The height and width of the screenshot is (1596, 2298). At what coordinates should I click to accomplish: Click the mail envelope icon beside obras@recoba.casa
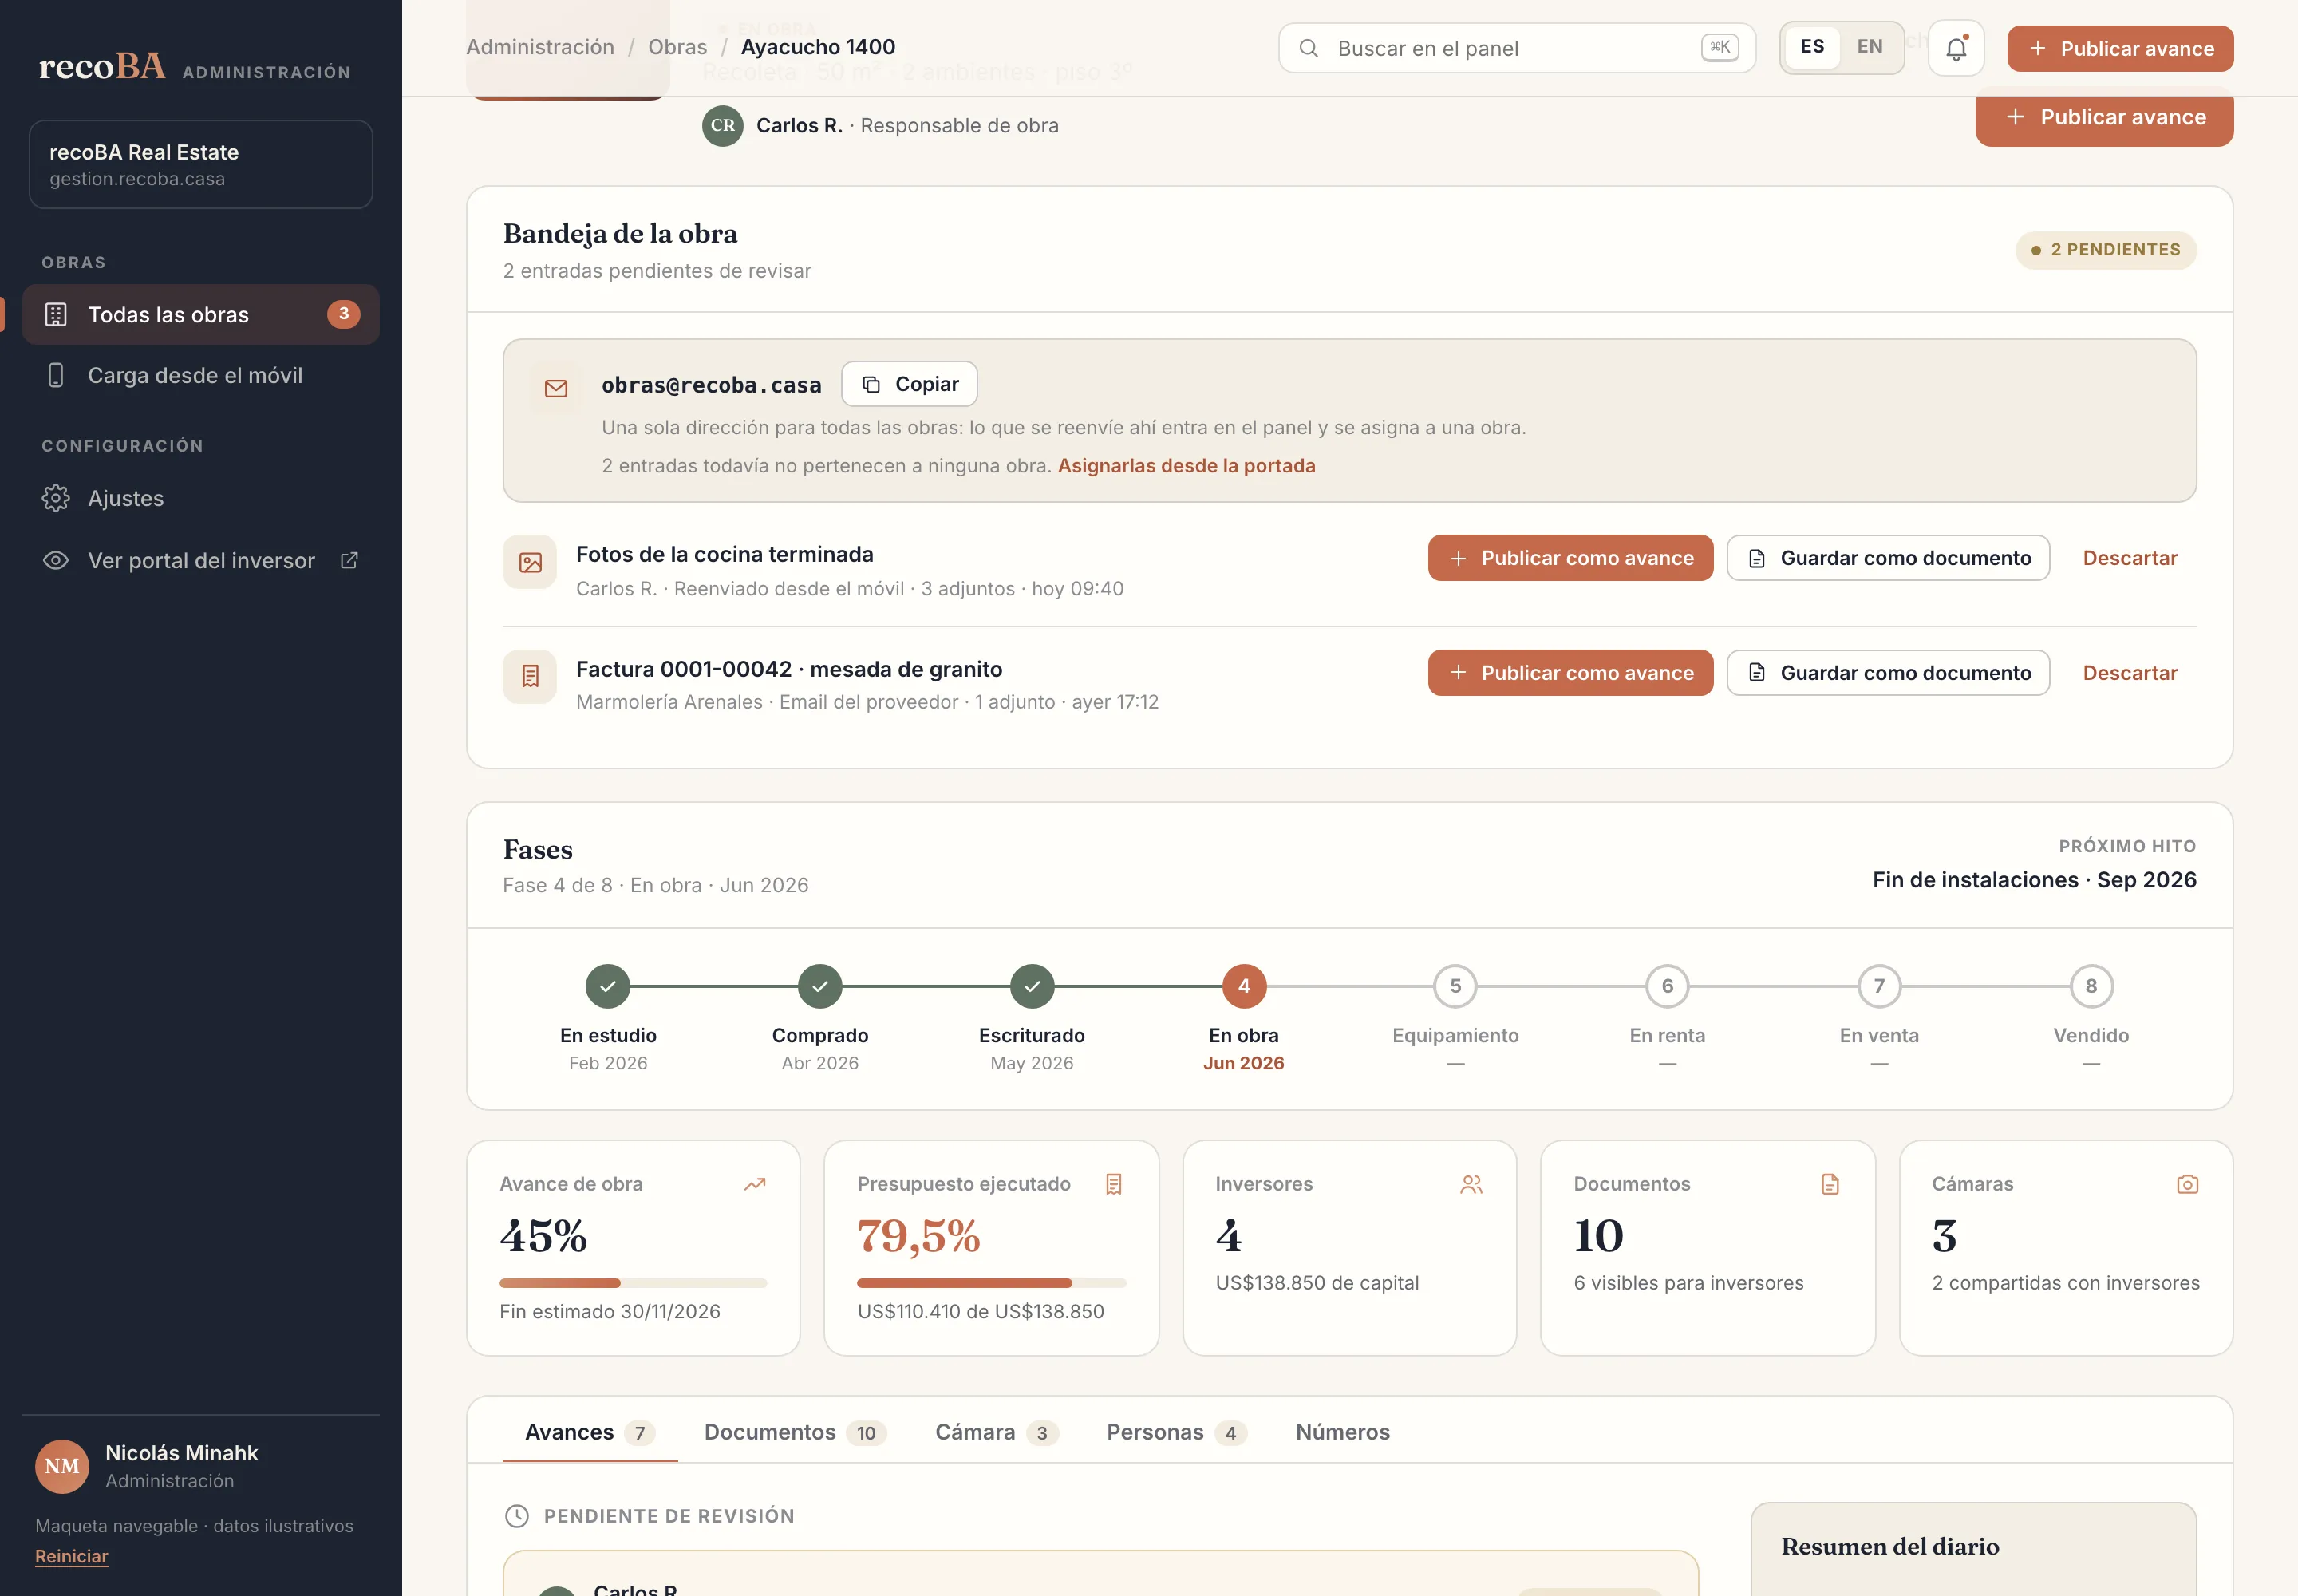click(x=556, y=388)
